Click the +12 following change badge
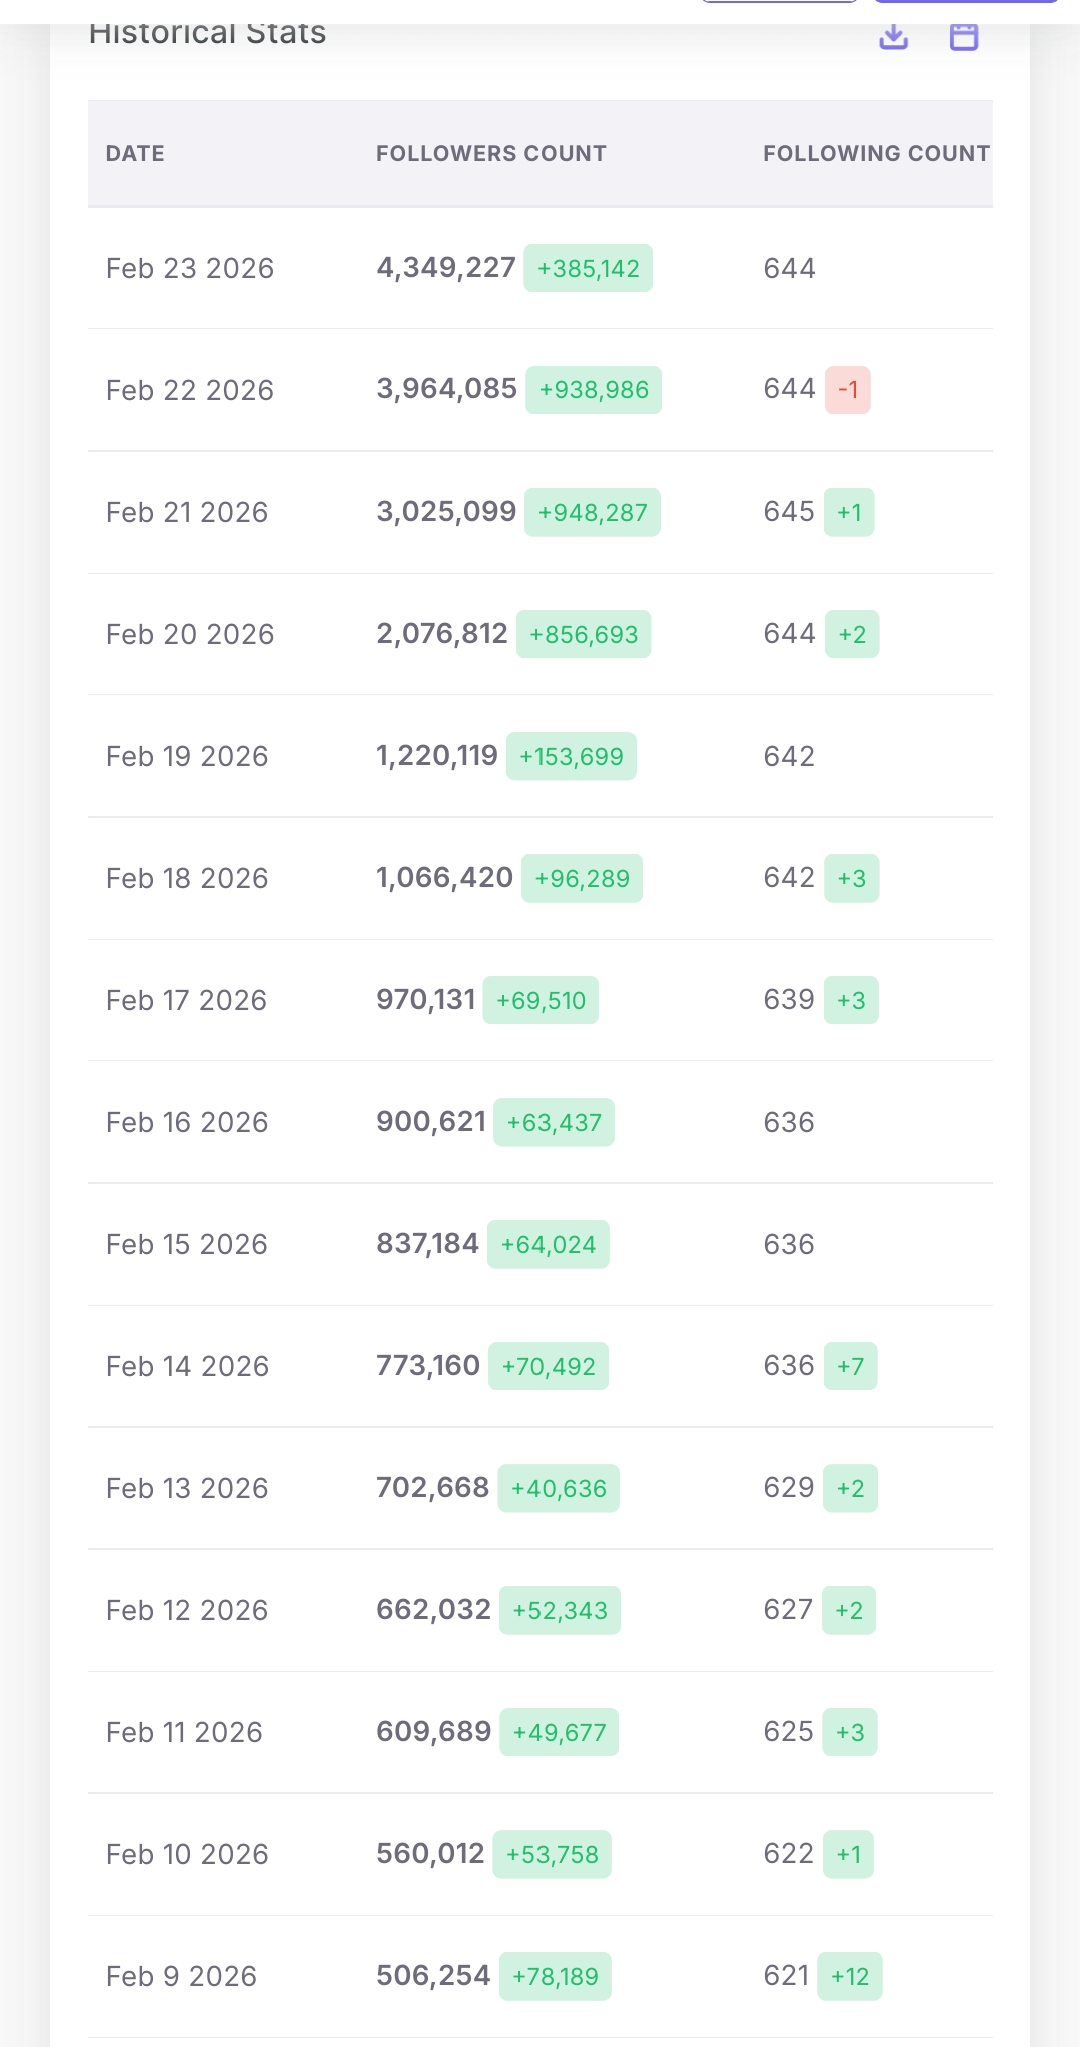Screen dimensions: 1080x2047 click(850, 1977)
